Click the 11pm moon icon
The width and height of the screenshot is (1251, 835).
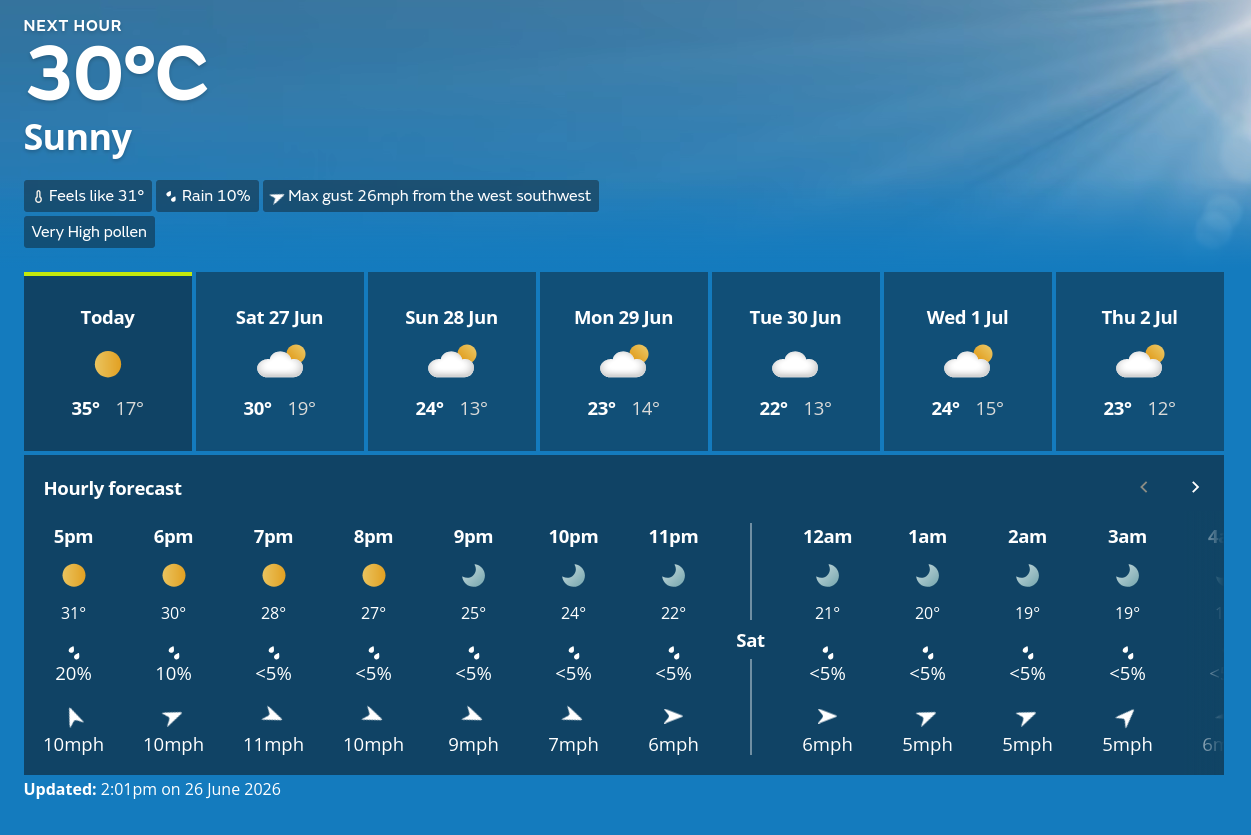click(x=674, y=575)
